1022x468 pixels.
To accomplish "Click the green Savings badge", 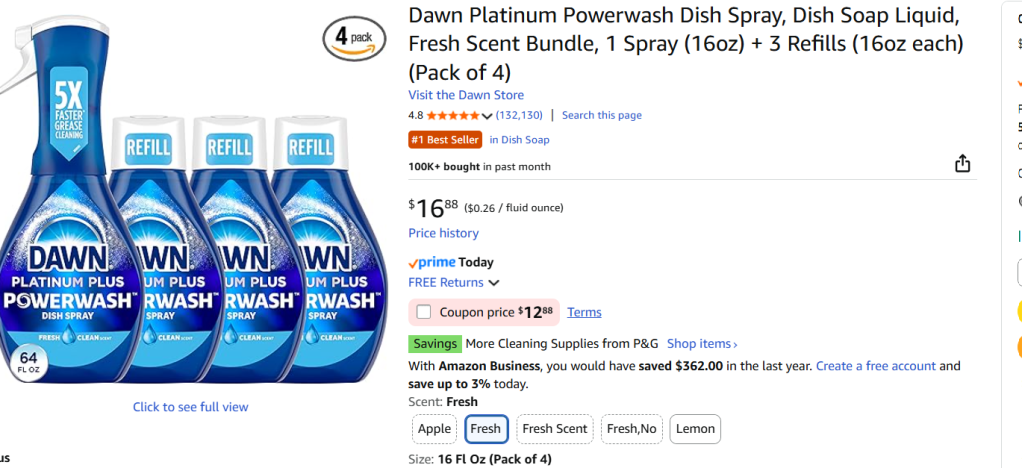I will point(435,344).
